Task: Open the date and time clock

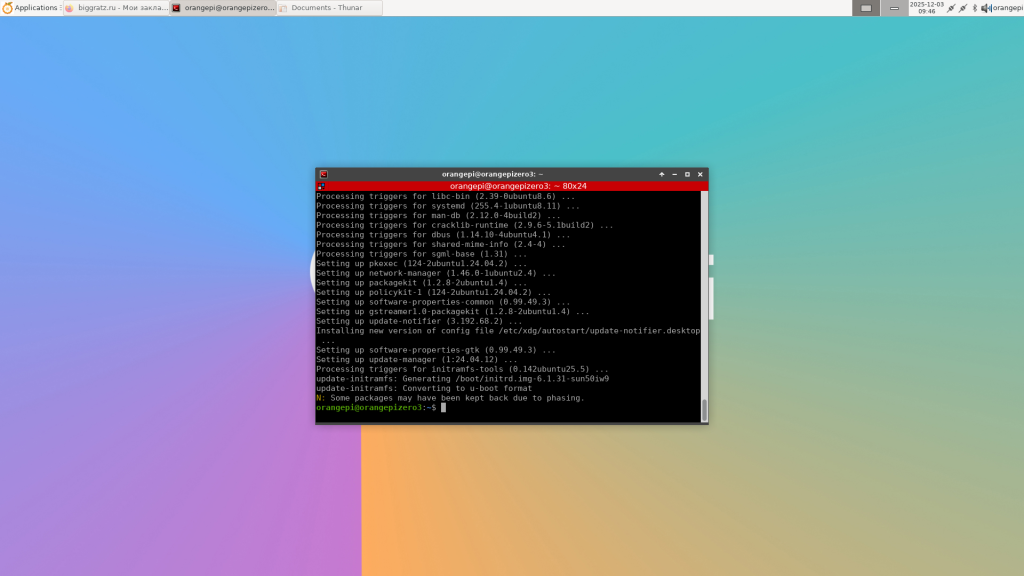Action: coord(925,8)
